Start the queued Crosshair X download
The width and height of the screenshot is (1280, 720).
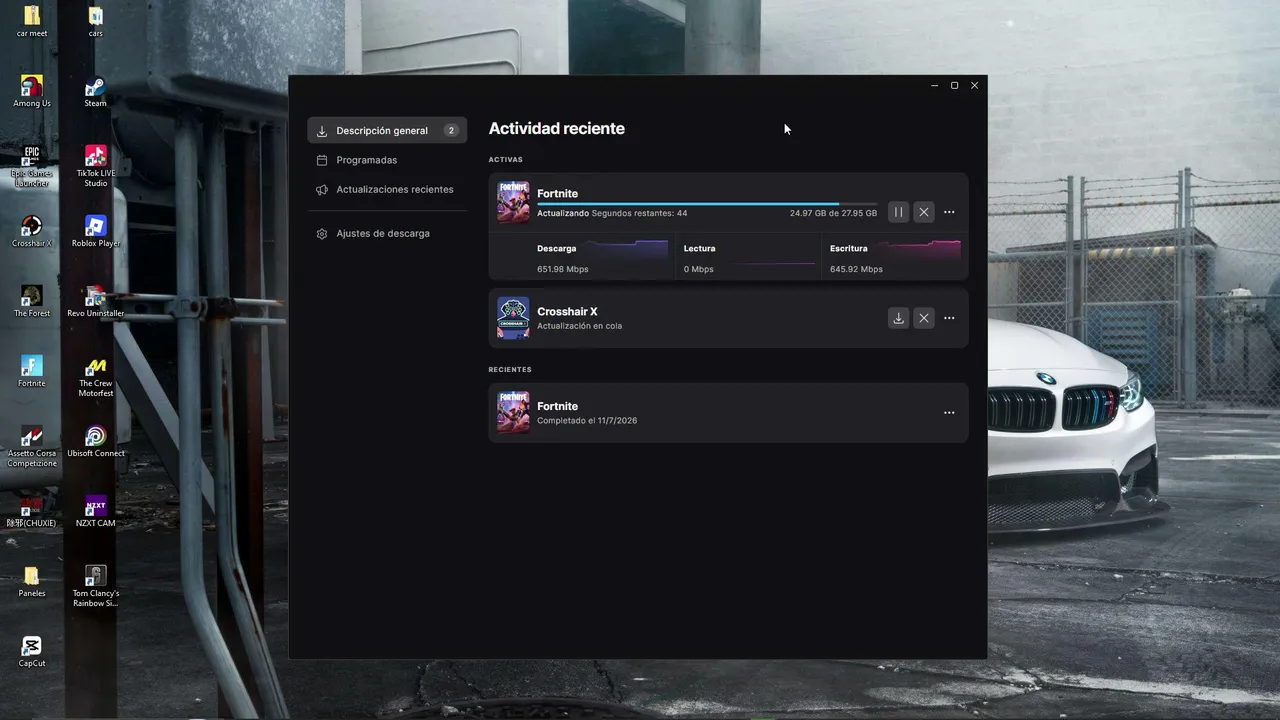click(x=898, y=318)
